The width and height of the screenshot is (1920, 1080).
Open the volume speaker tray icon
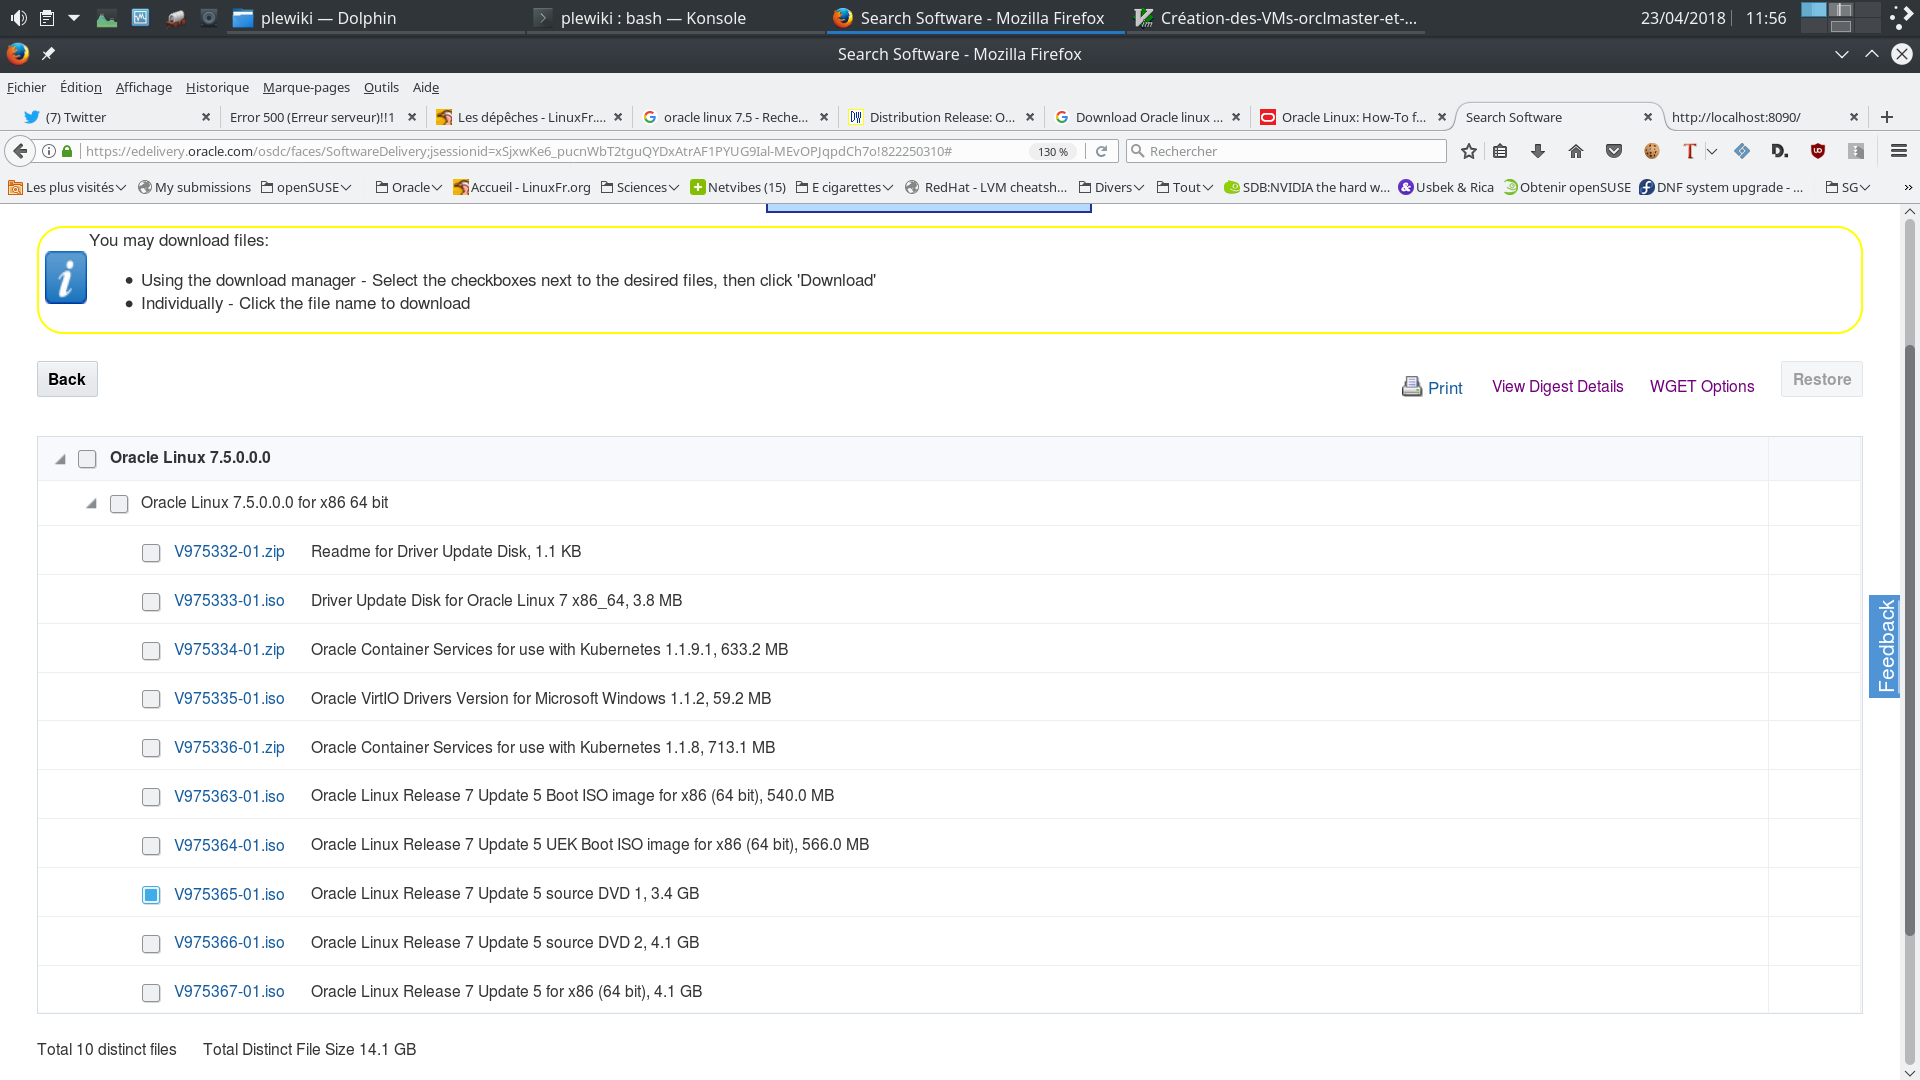[x=18, y=18]
